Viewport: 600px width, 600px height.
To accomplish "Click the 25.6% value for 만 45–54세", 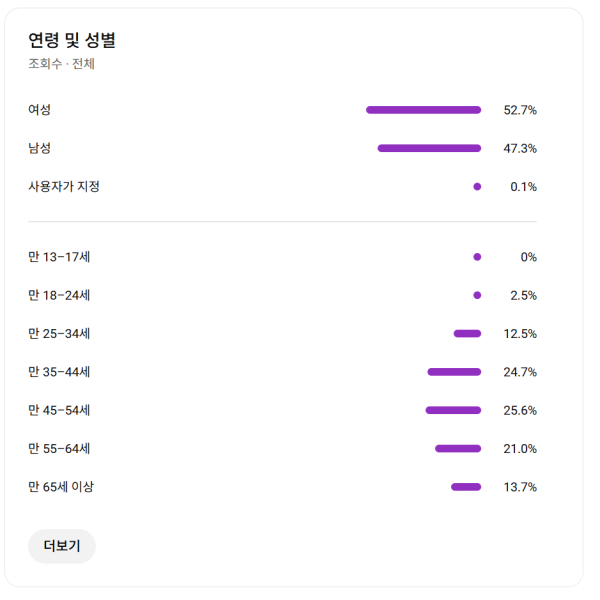I will 520,410.
